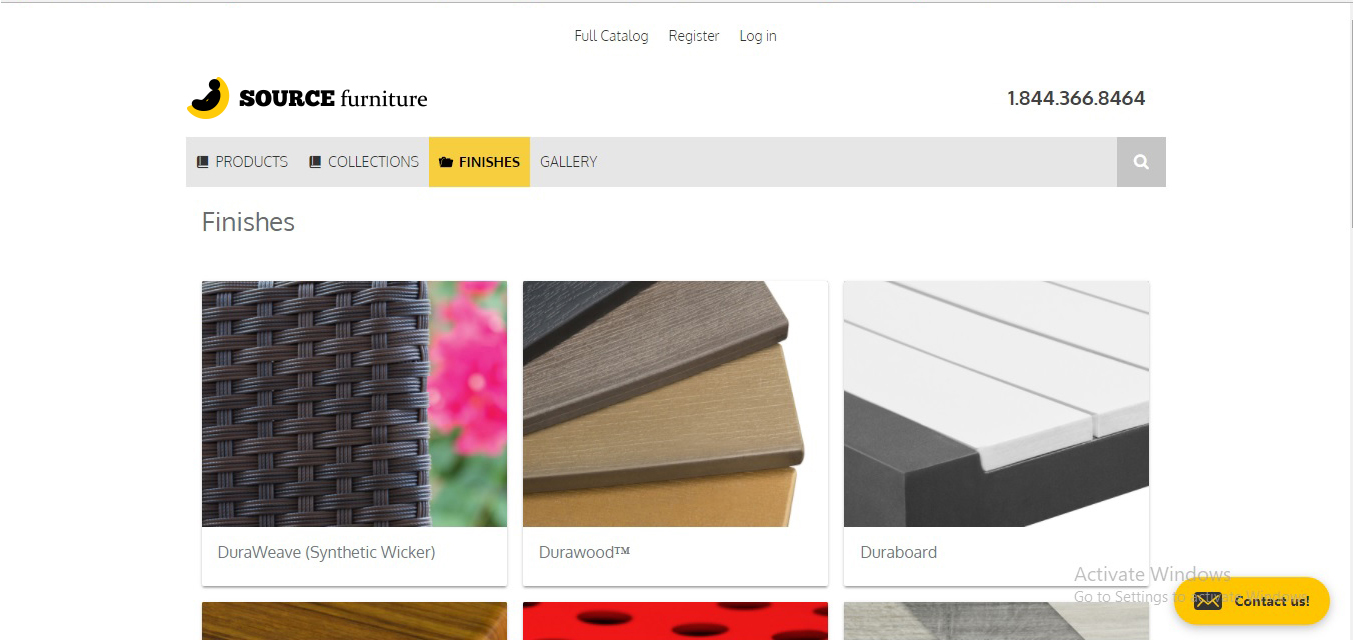Open the search magnifier icon

pyautogui.click(x=1141, y=162)
